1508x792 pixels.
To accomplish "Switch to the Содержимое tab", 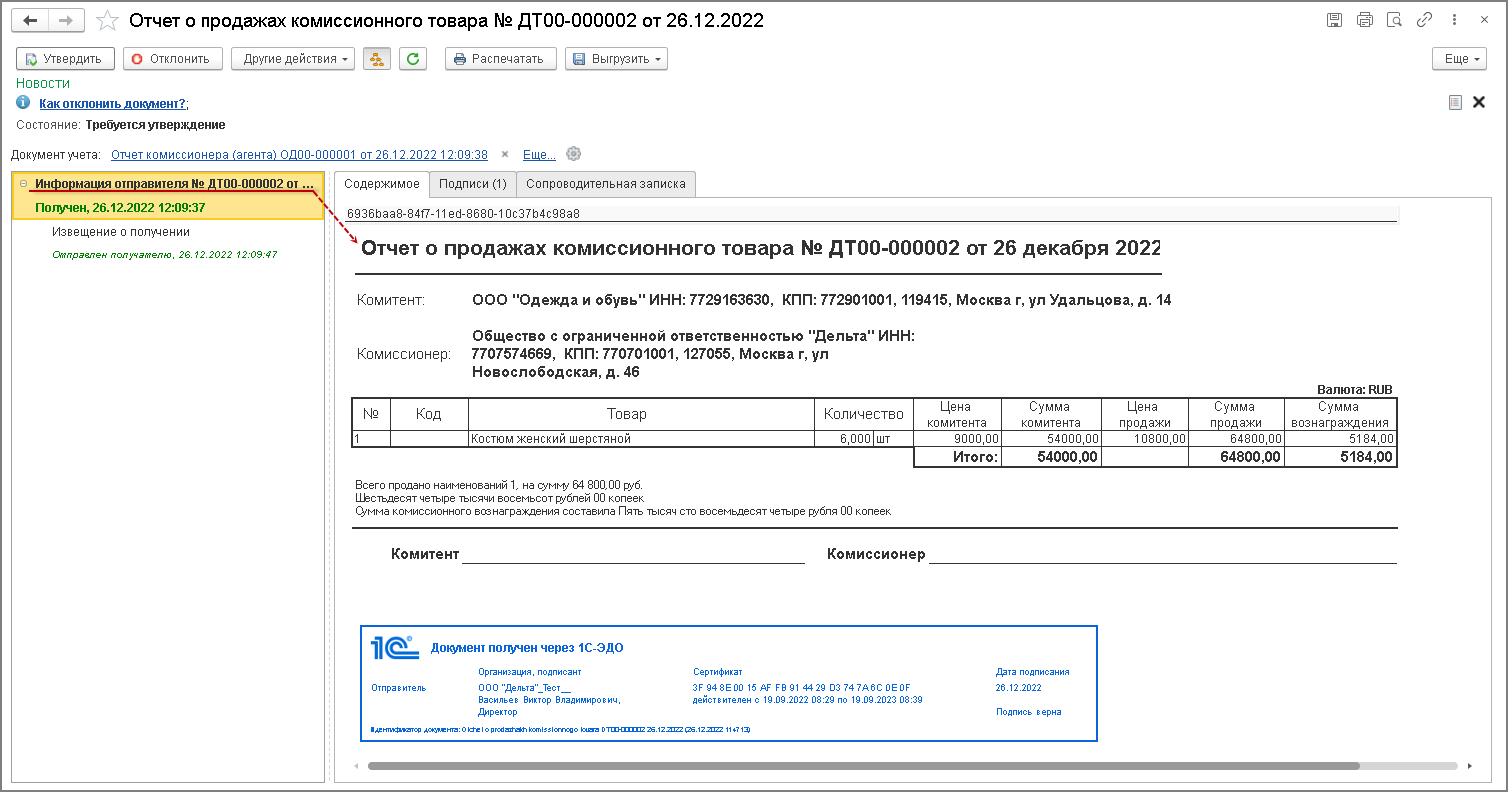I will [x=381, y=184].
